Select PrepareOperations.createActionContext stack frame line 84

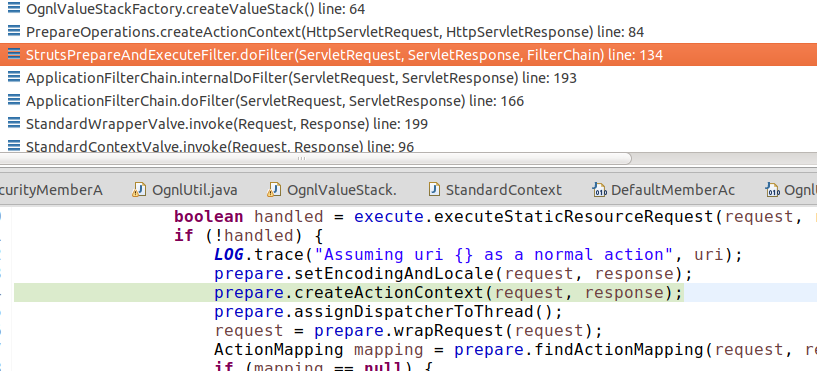(335, 32)
